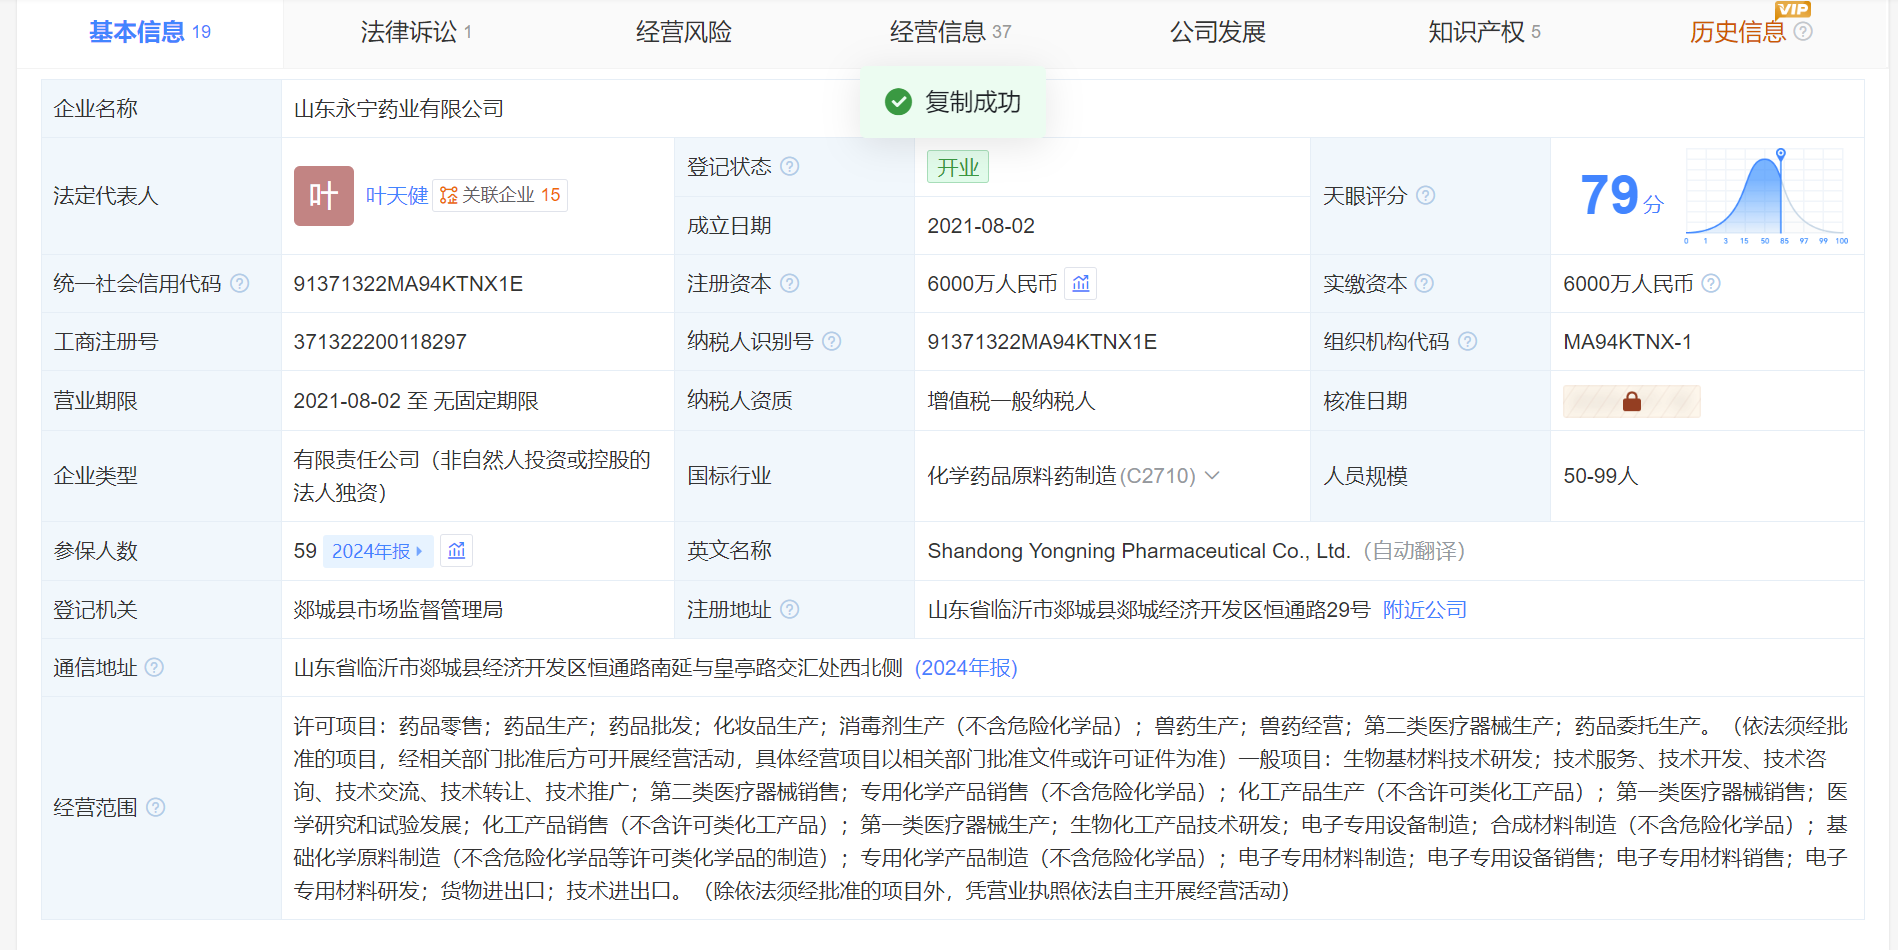
Task: Switch to the 经营信息 tab
Action: (x=950, y=32)
